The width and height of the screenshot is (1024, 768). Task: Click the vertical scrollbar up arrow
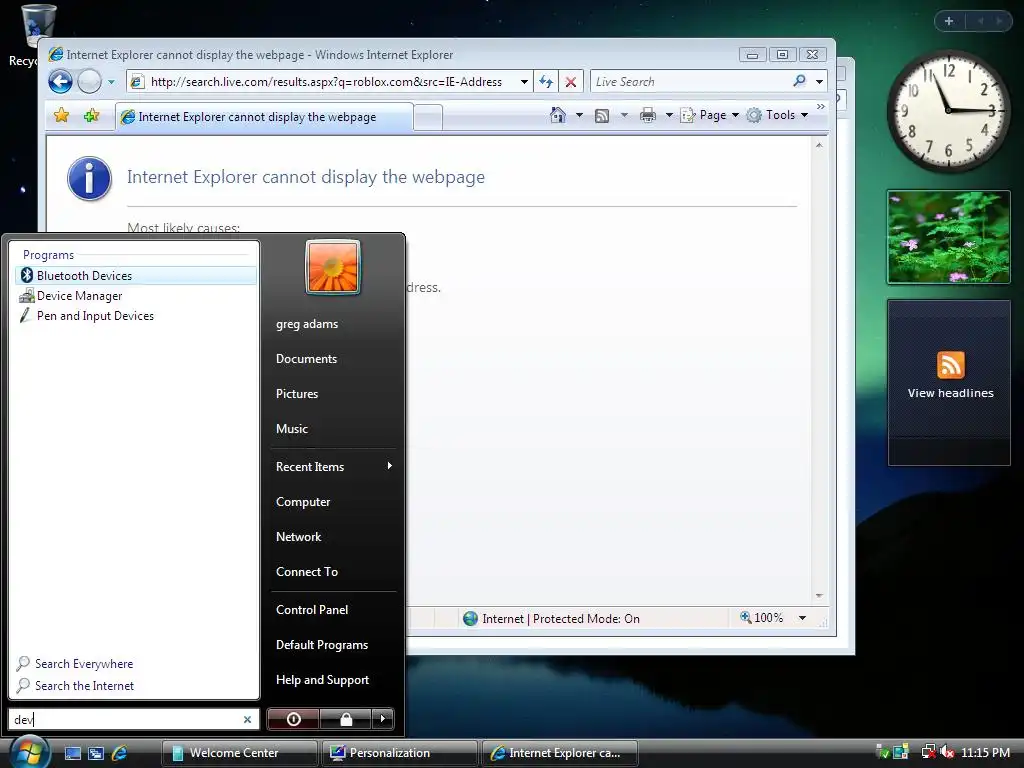[819, 145]
